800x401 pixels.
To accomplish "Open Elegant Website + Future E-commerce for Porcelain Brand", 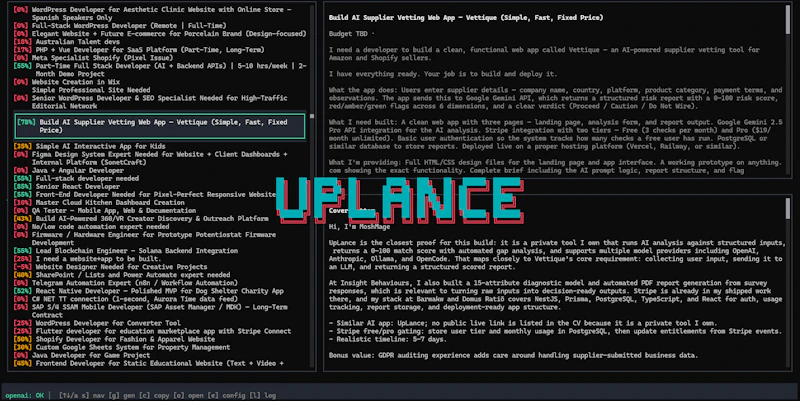I will [x=160, y=34].
